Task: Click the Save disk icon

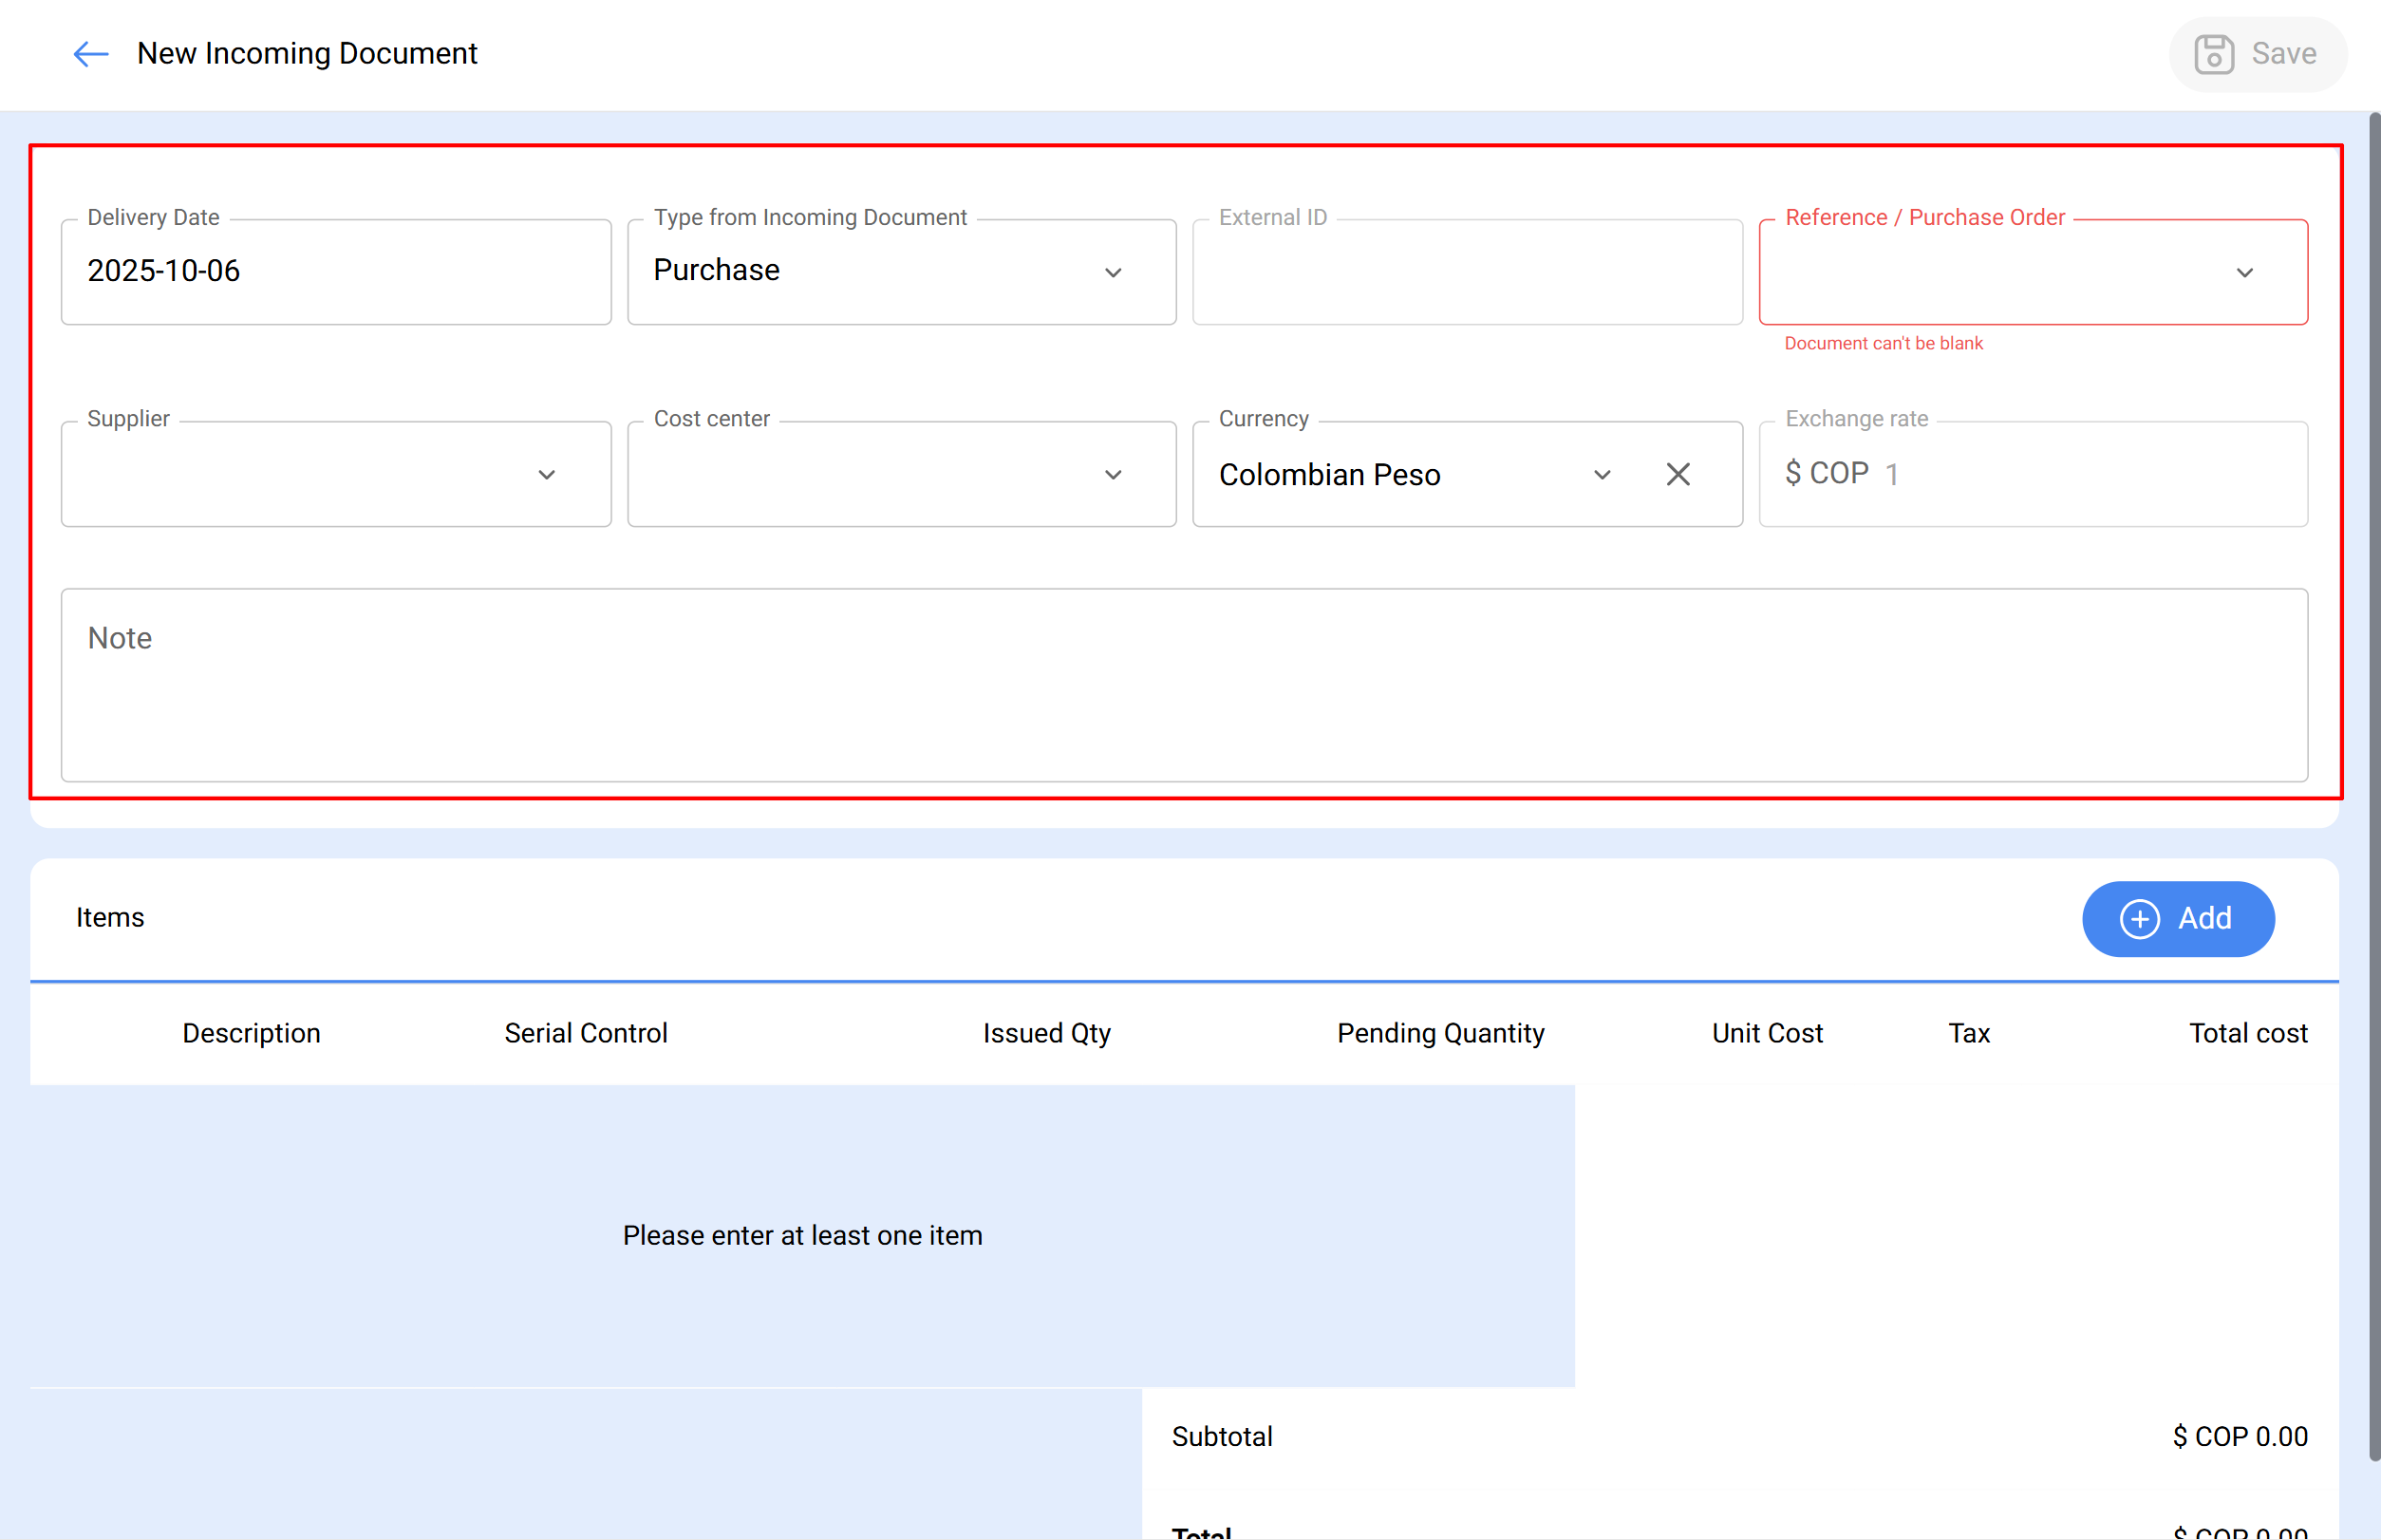Action: [x=2213, y=54]
